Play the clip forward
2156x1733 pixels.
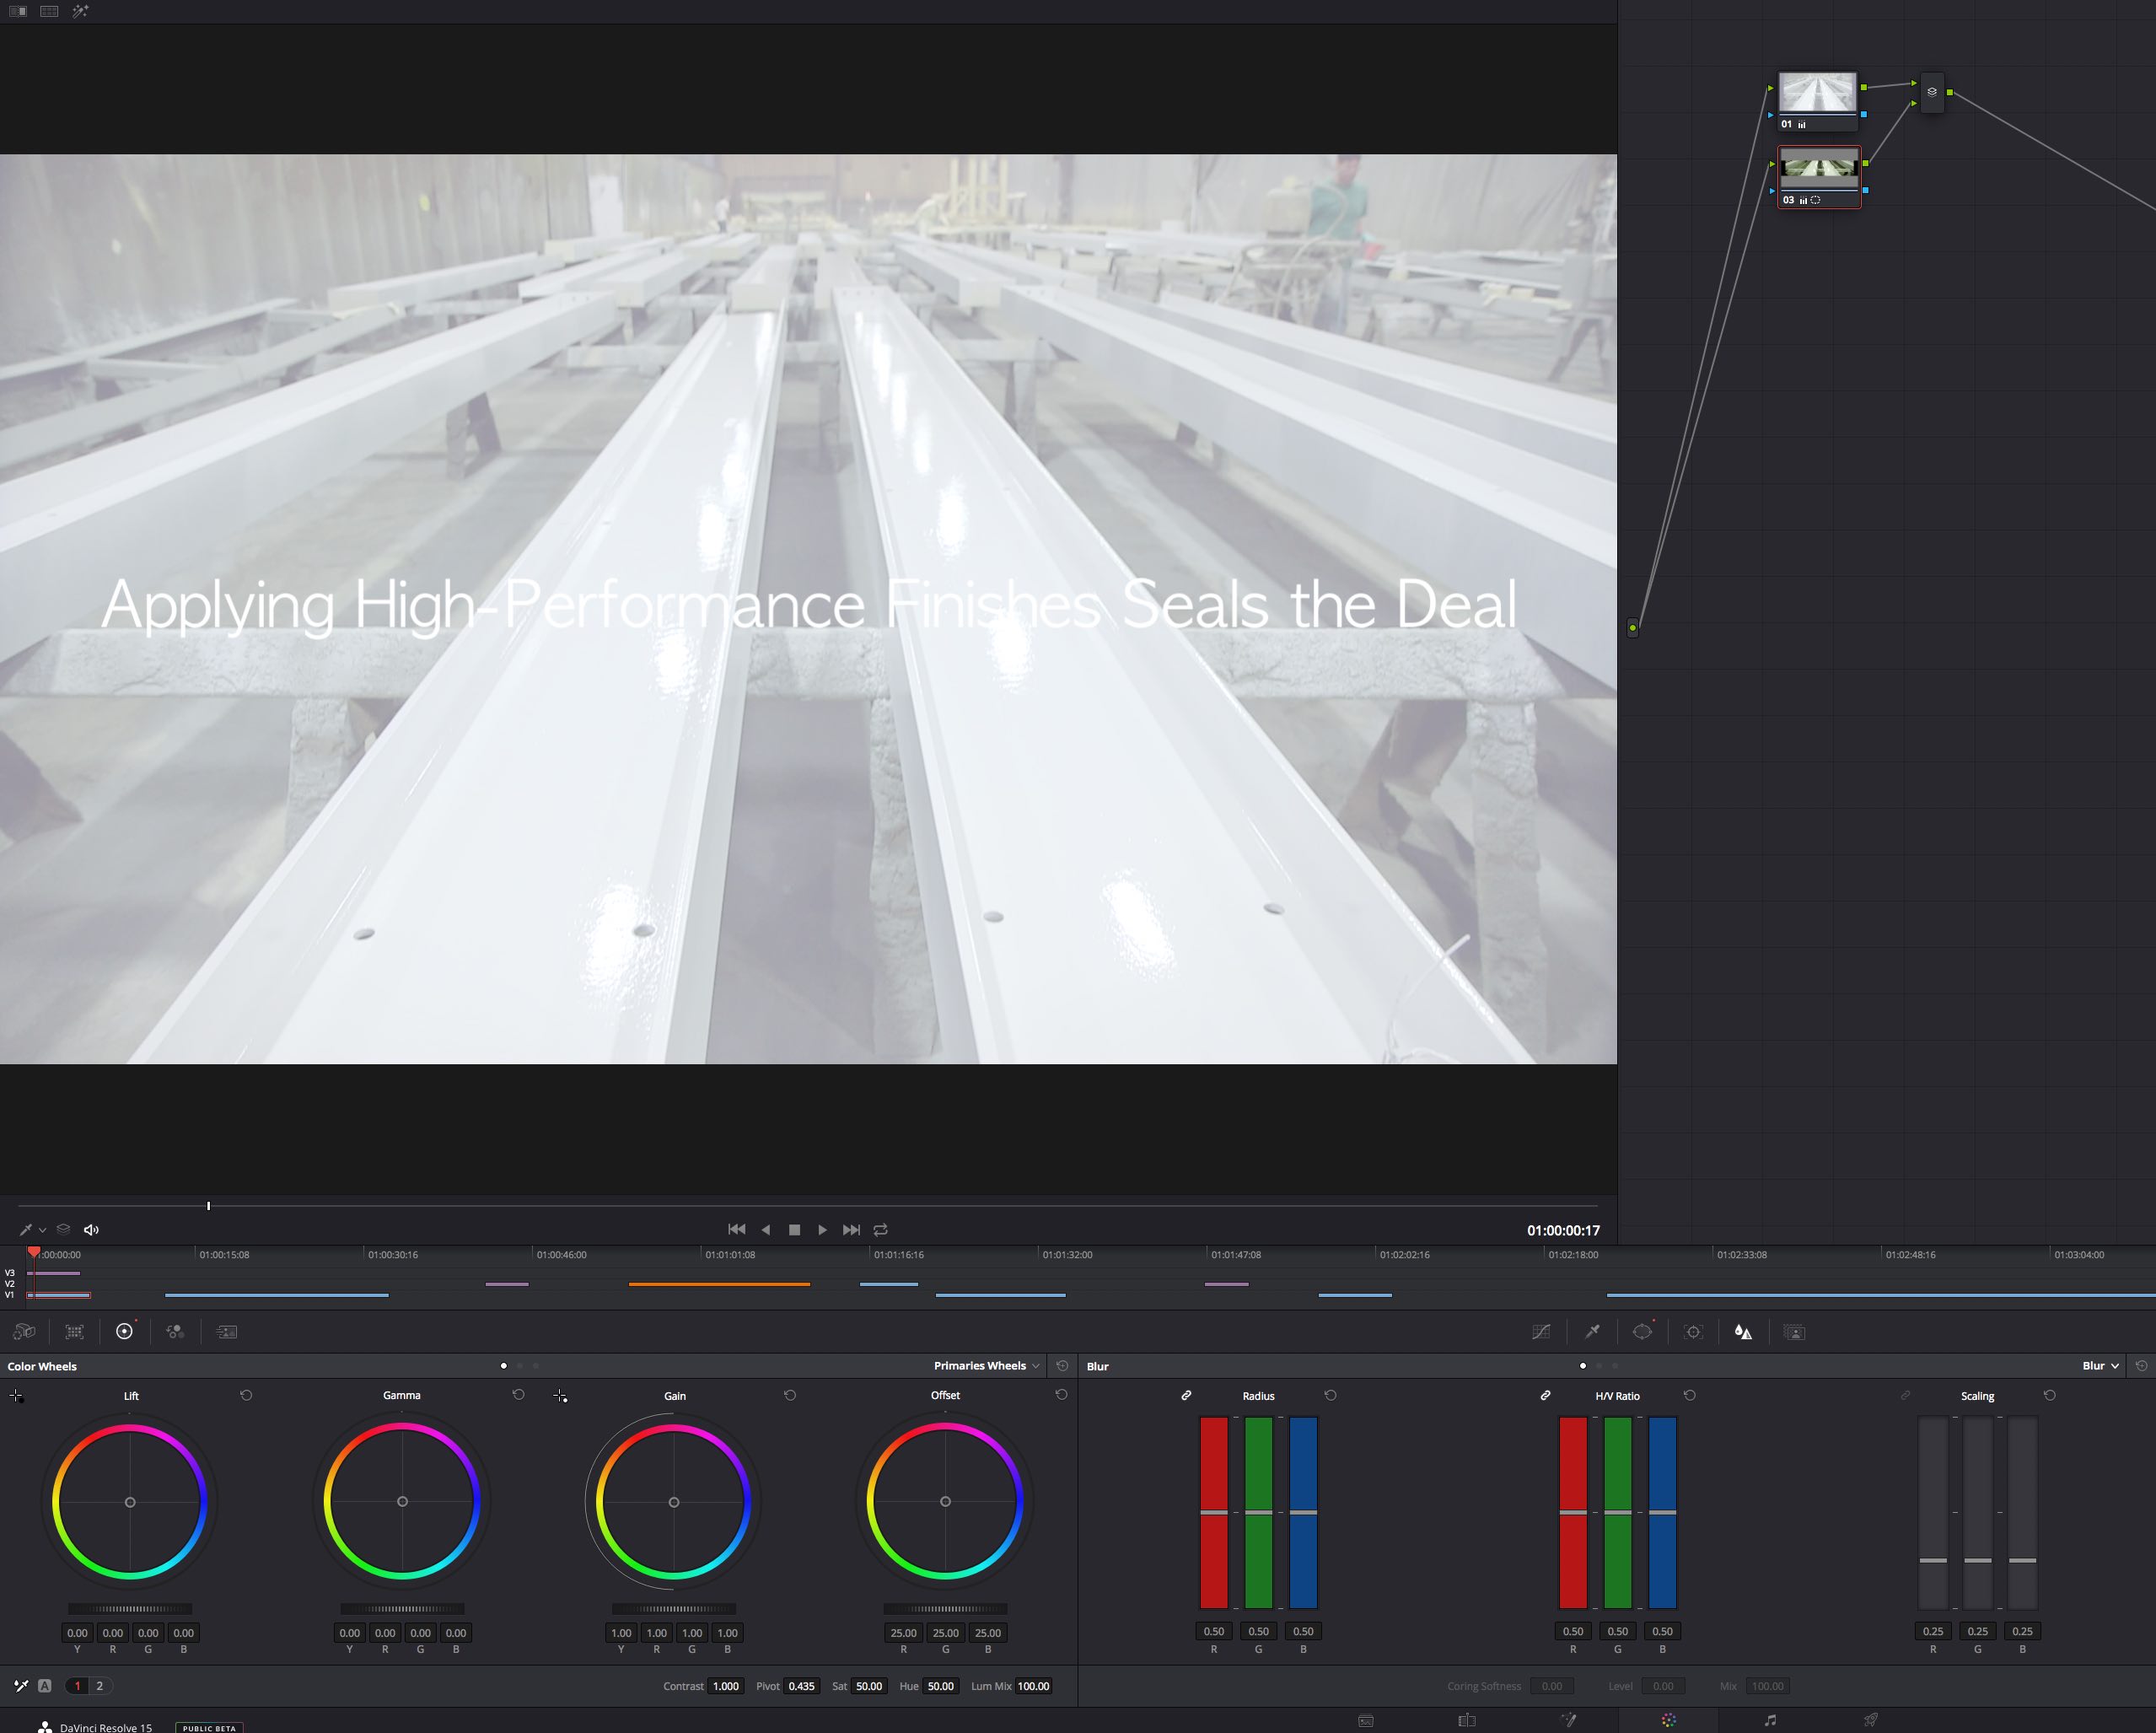point(823,1230)
